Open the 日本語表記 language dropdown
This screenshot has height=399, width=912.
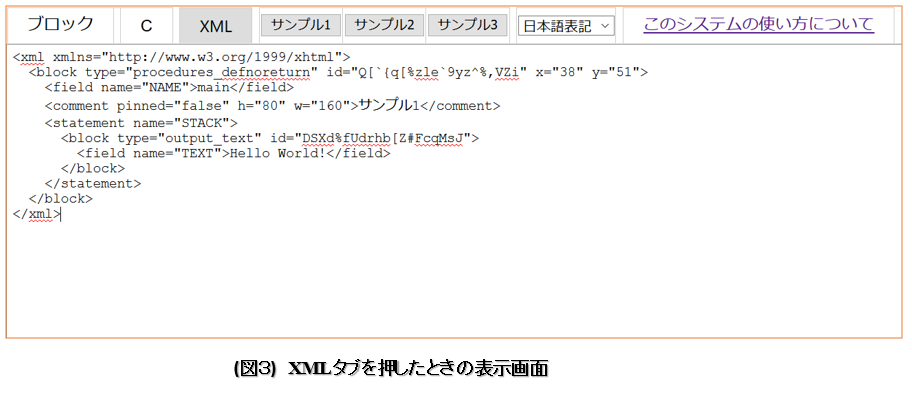[566, 26]
